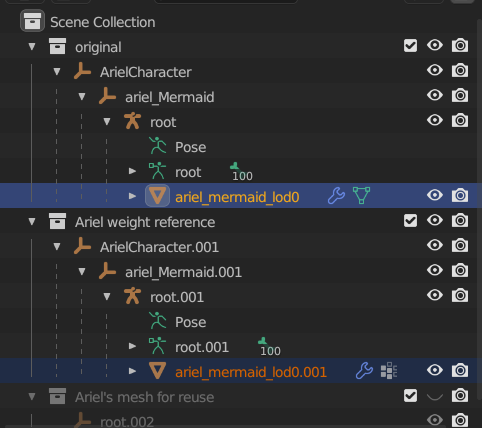Collapse the ArielCharacter.001 hierarchy
The width and height of the screenshot is (482, 428).
point(57,246)
